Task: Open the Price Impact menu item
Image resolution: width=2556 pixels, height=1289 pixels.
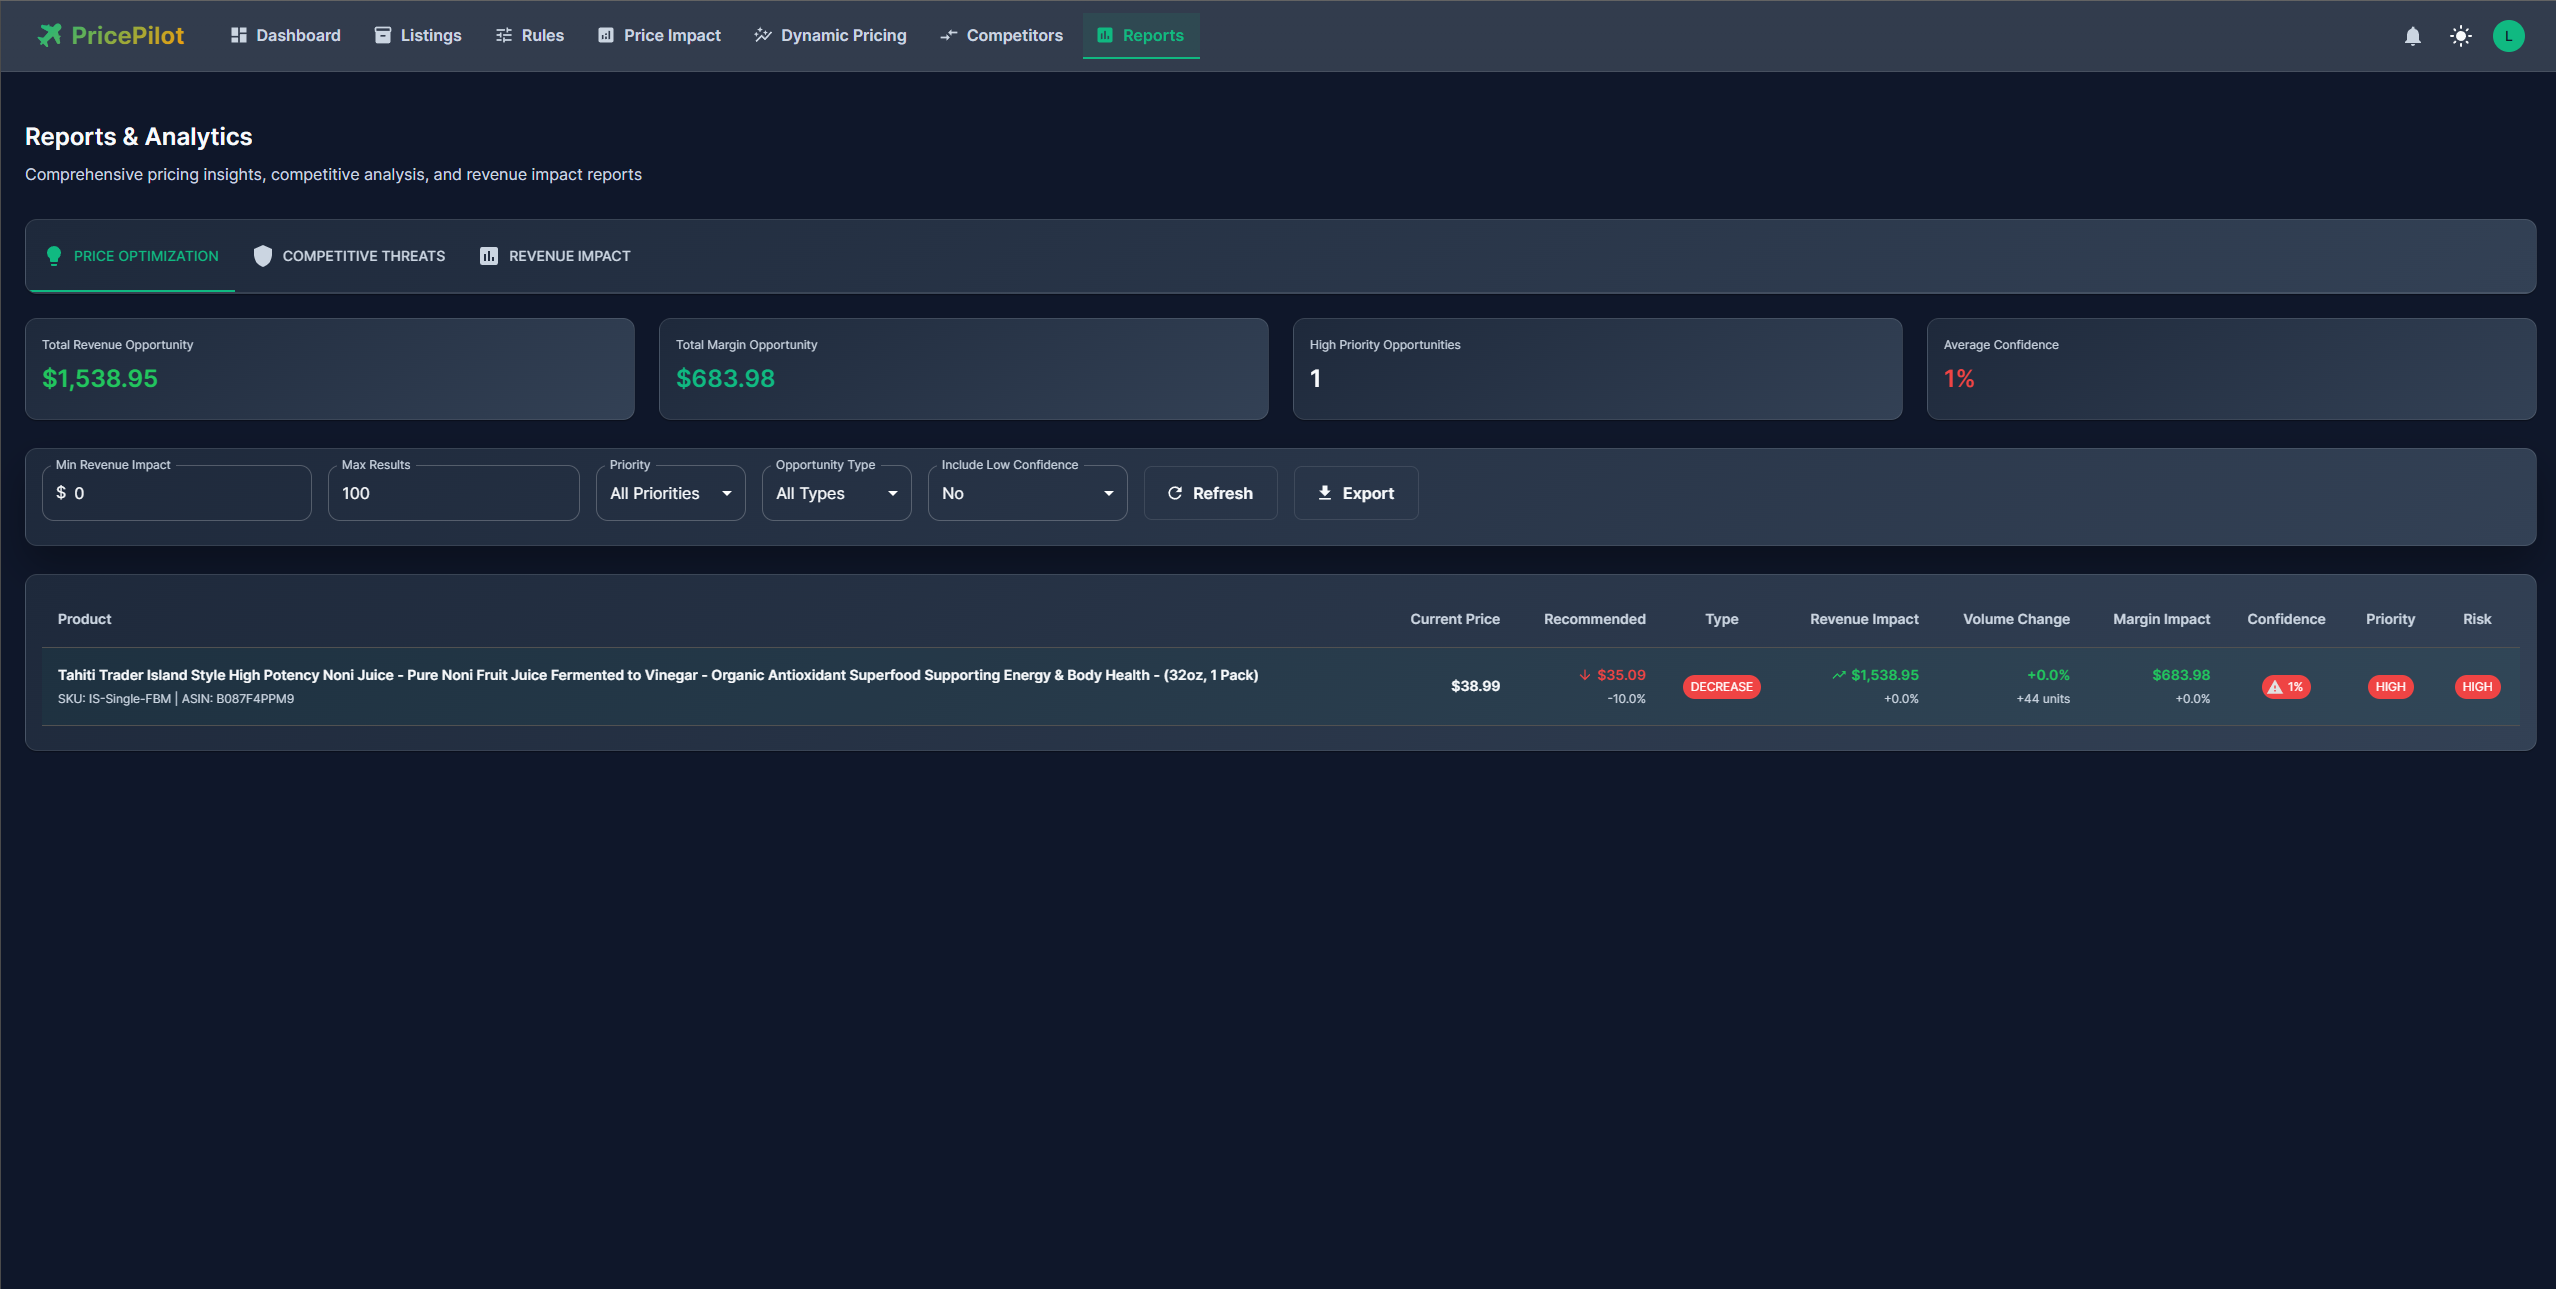Action: (660, 35)
